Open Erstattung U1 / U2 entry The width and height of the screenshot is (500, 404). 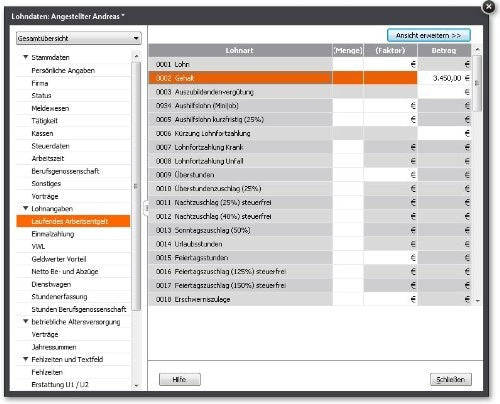point(73,385)
